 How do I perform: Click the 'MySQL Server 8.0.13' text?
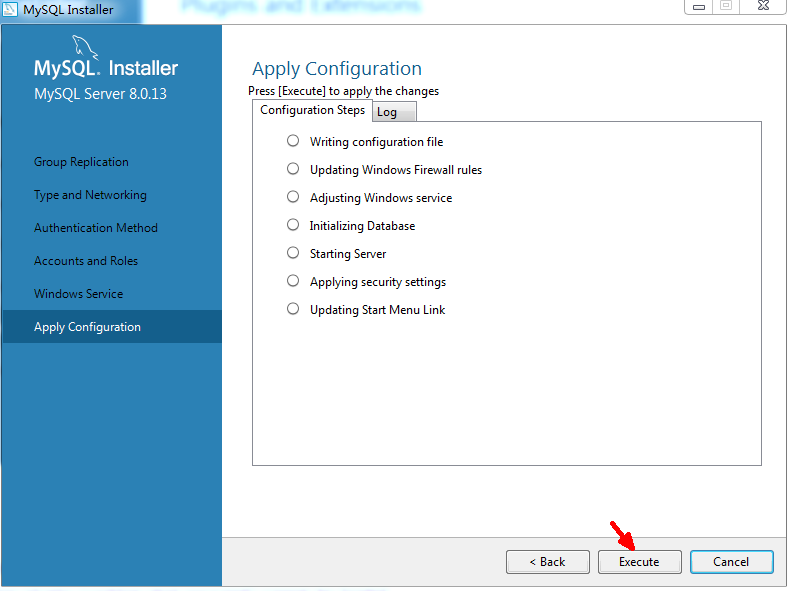101,94
